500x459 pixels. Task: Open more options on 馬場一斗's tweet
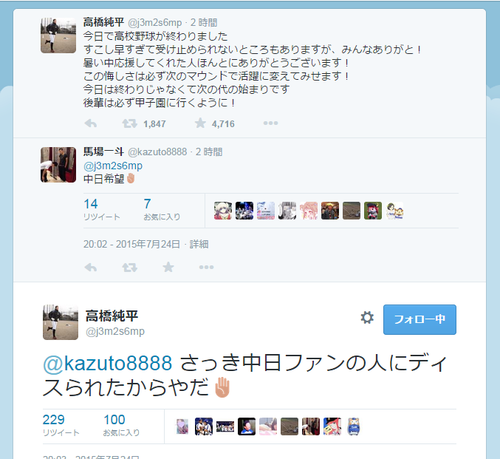pyautogui.click(x=206, y=267)
